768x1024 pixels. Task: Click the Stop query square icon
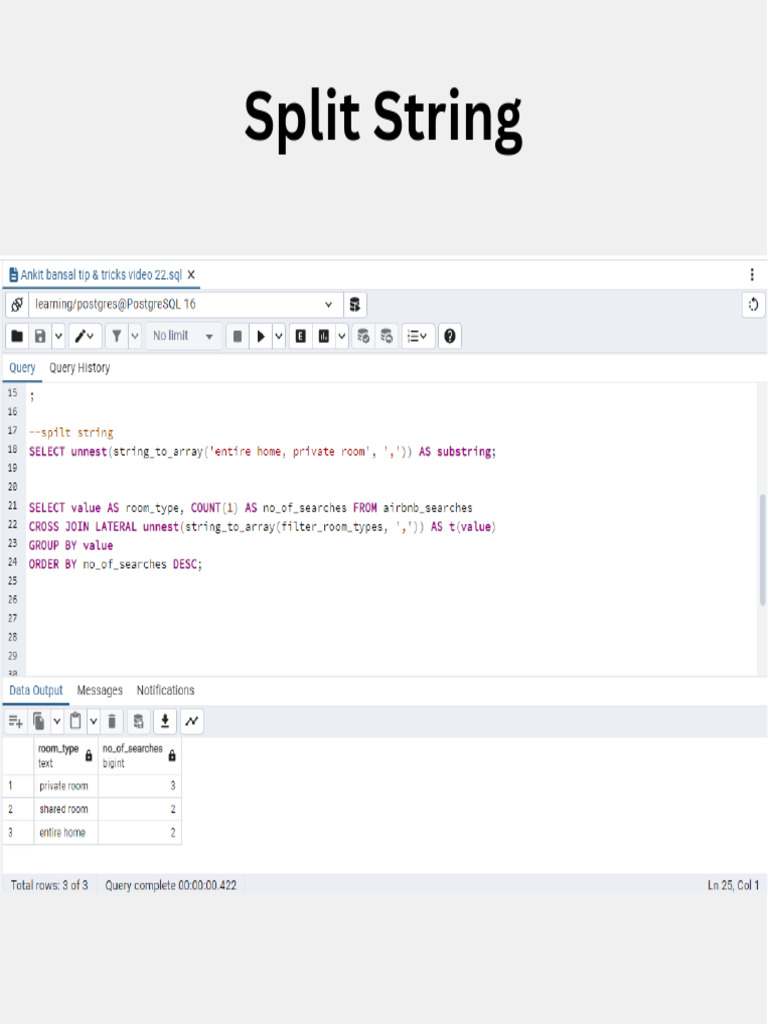[237, 337]
